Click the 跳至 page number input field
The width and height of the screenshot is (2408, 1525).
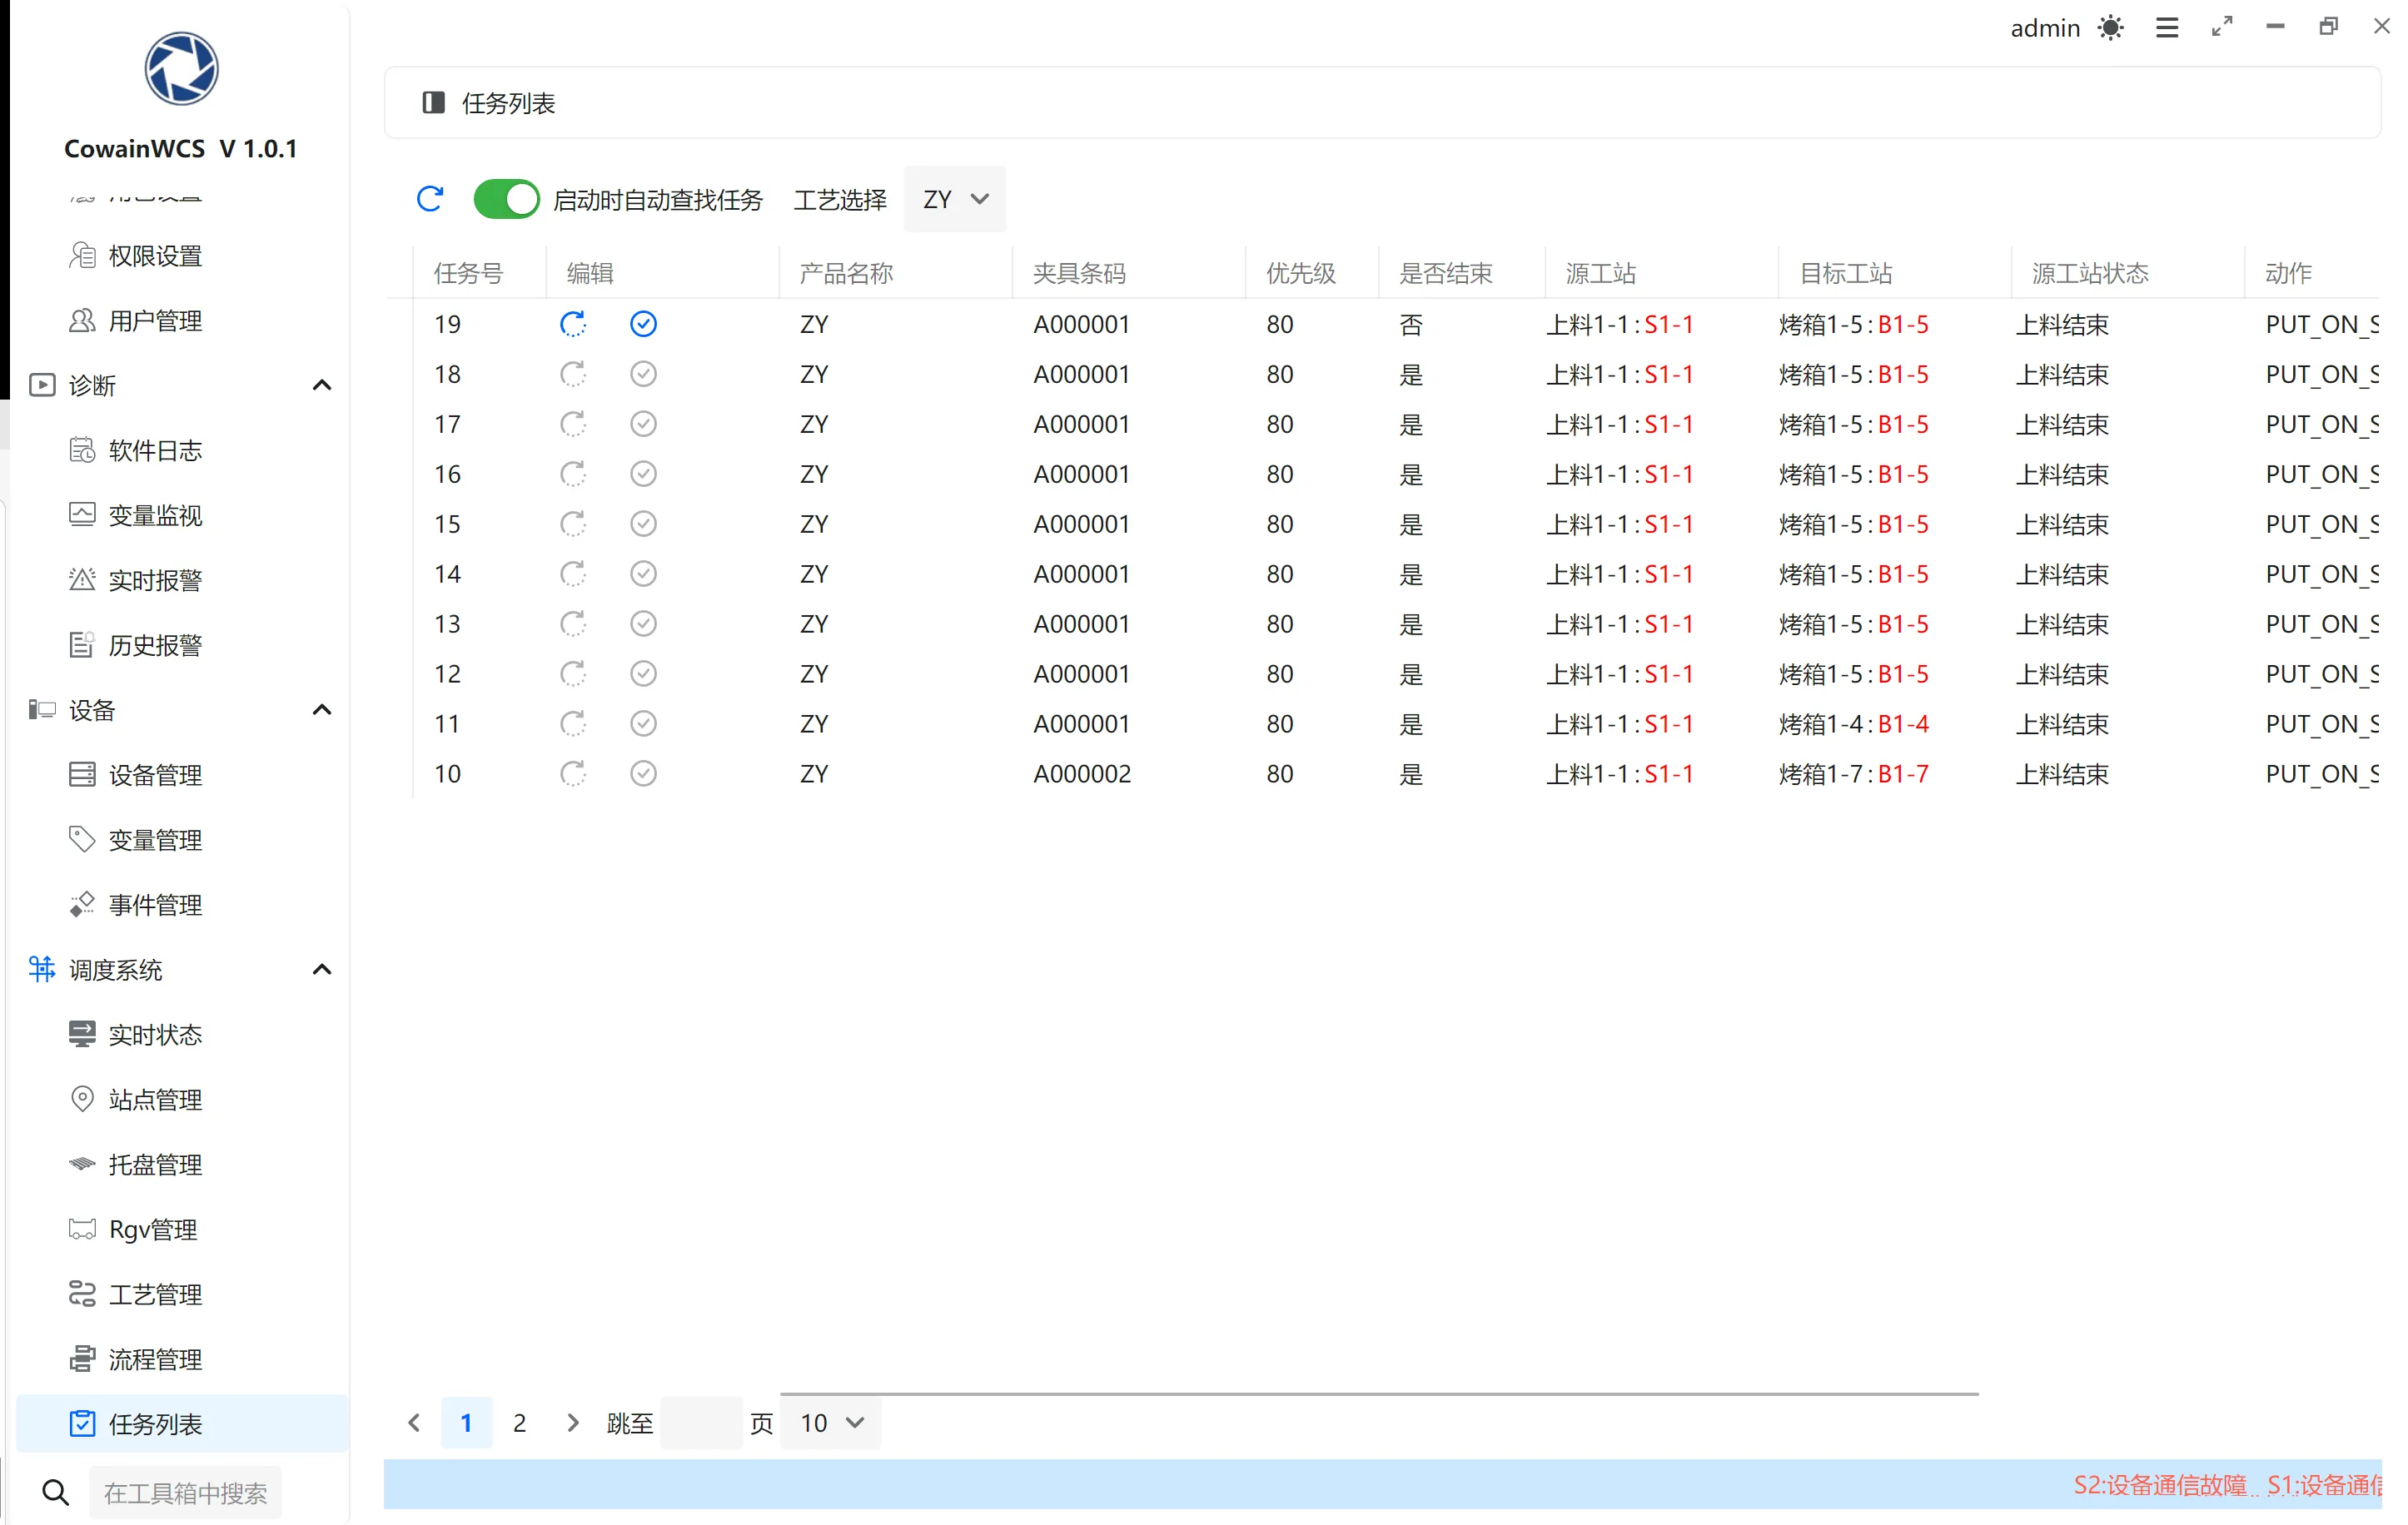pyautogui.click(x=702, y=1422)
